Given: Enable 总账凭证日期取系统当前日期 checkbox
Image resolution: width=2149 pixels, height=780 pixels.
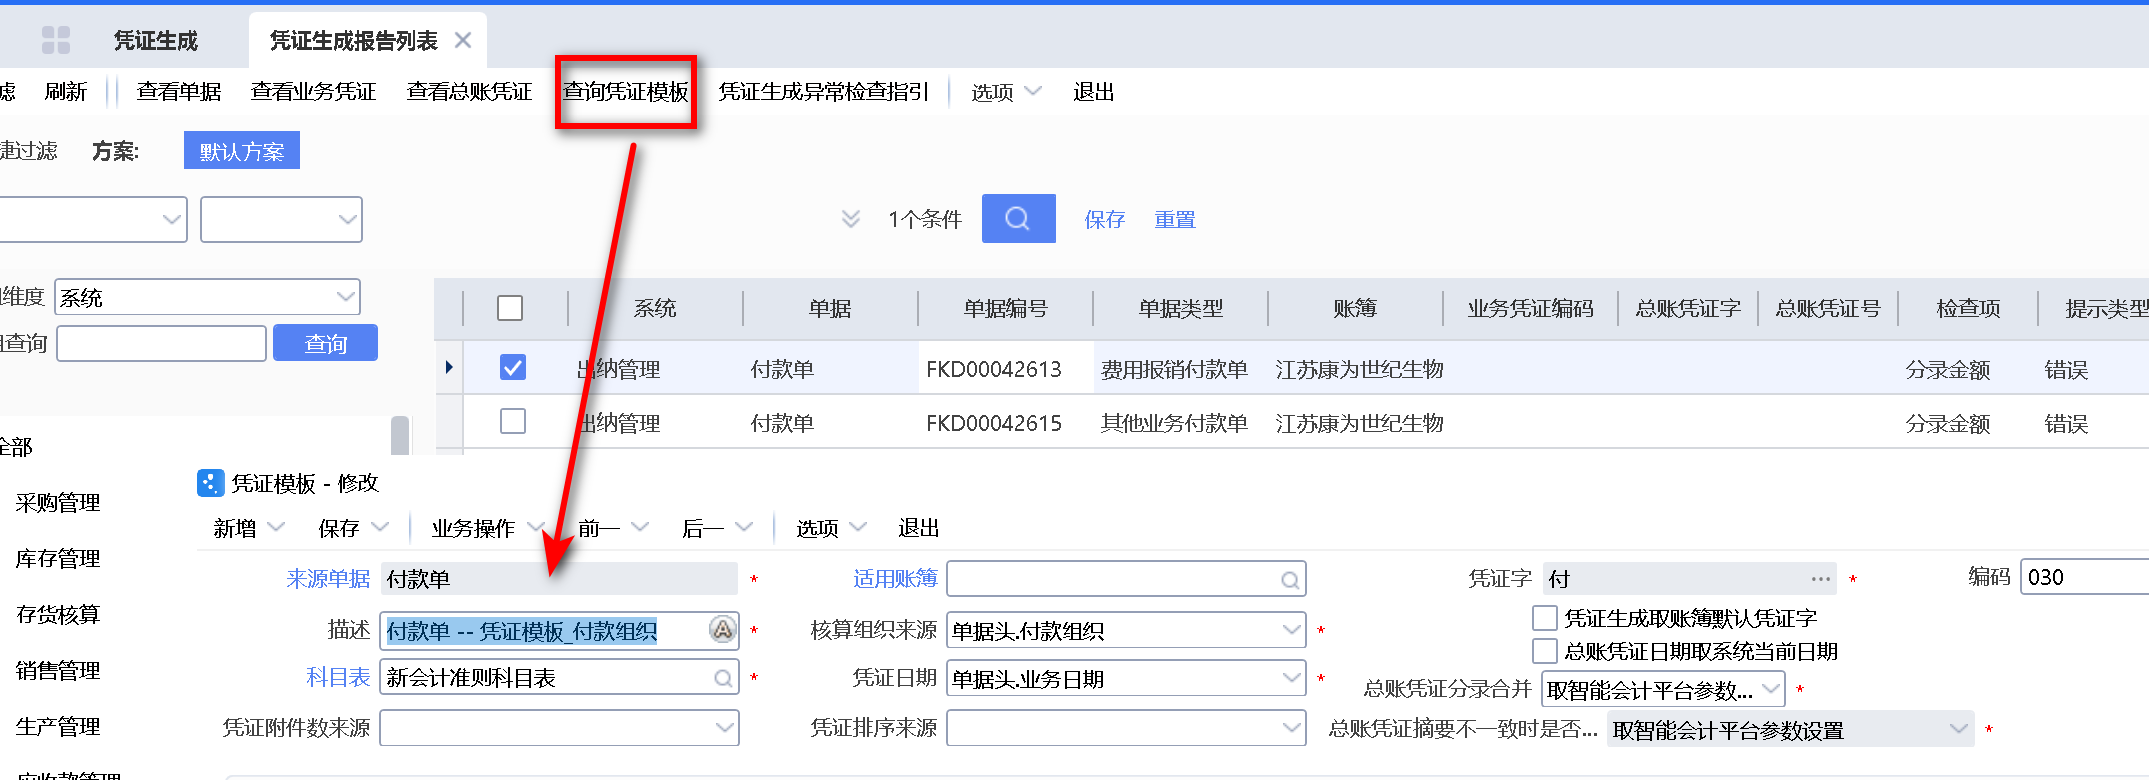Looking at the screenshot, I should 1545,651.
